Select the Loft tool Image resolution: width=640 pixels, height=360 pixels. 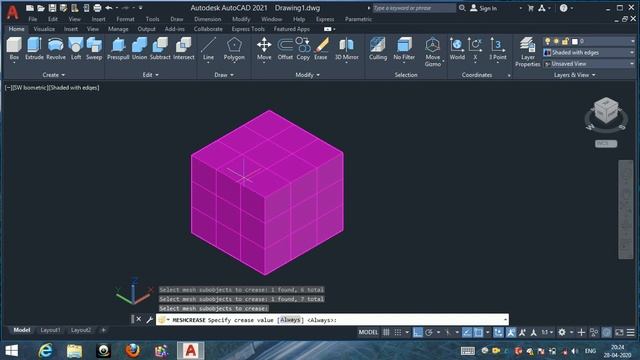click(x=76, y=49)
